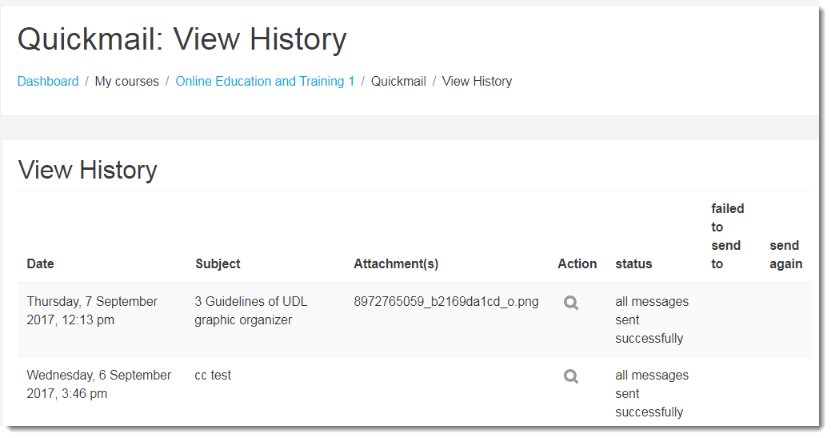Go to Dashboard breadcrumb link

pyautogui.click(x=48, y=82)
